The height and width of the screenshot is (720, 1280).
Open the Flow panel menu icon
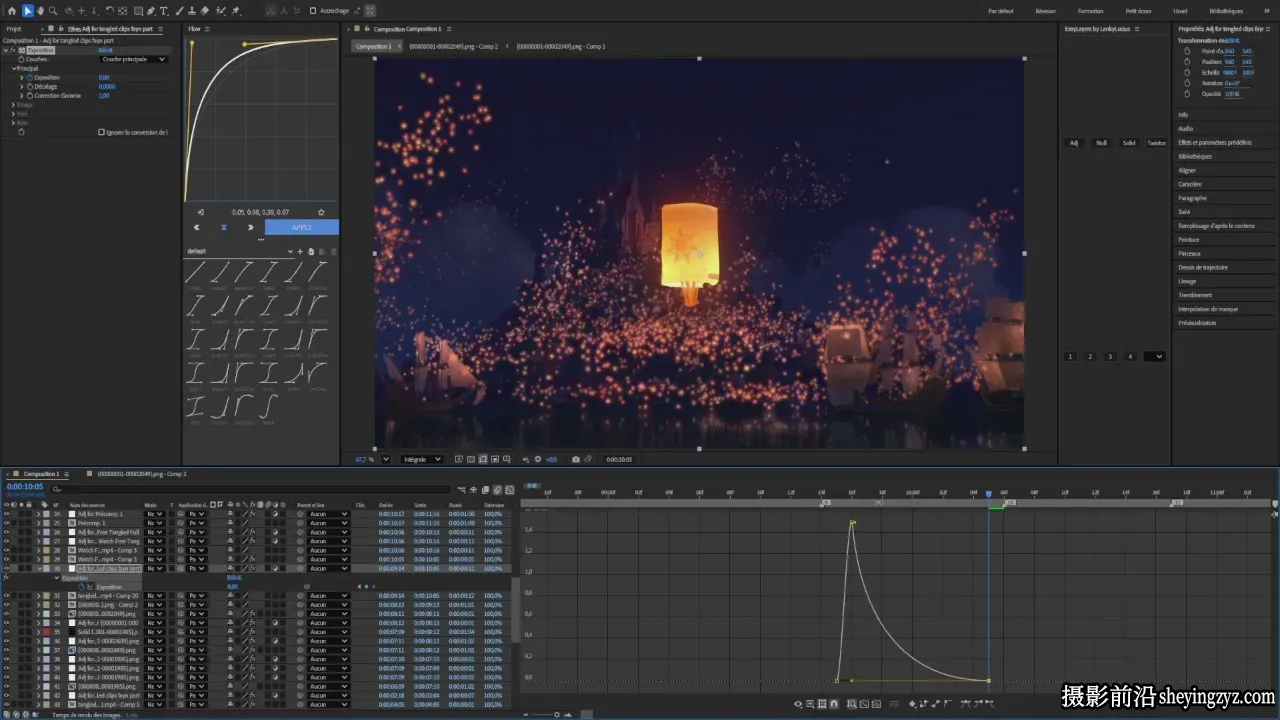(208, 28)
